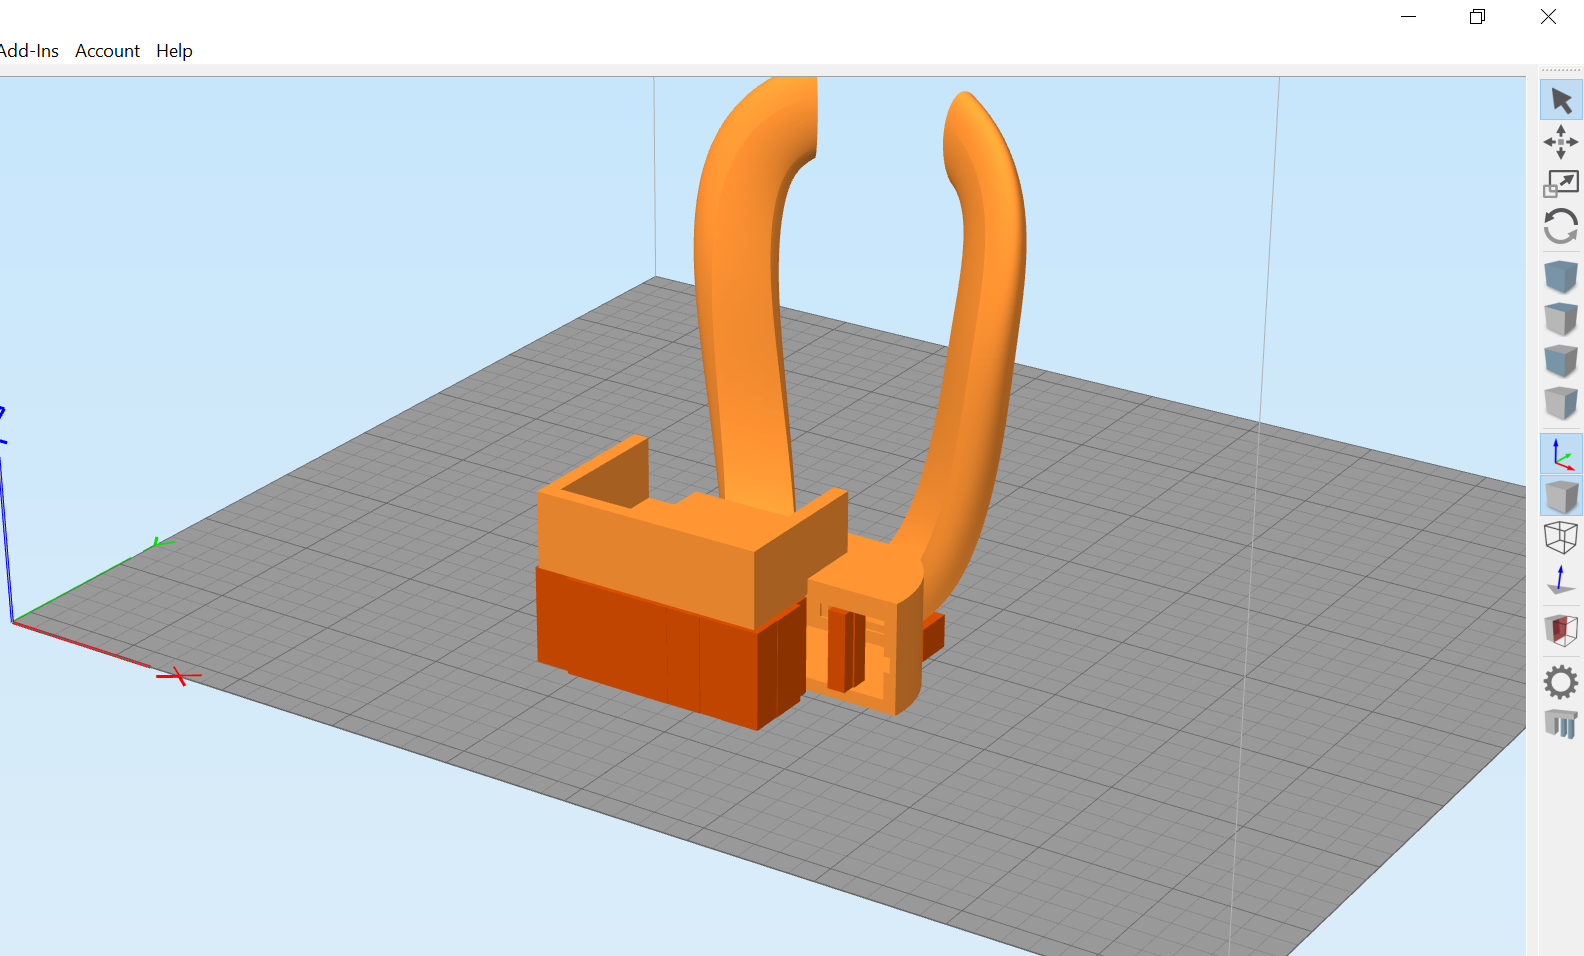Open the cross-section cut view tool
The image size is (1584, 956).
pyautogui.click(x=1561, y=630)
